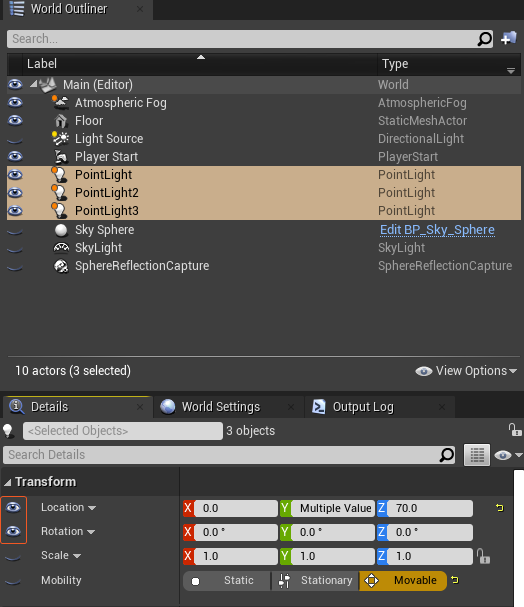Collapse the Main (Editor) world tree
This screenshot has width=524, height=607.
[x=34, y=84]
